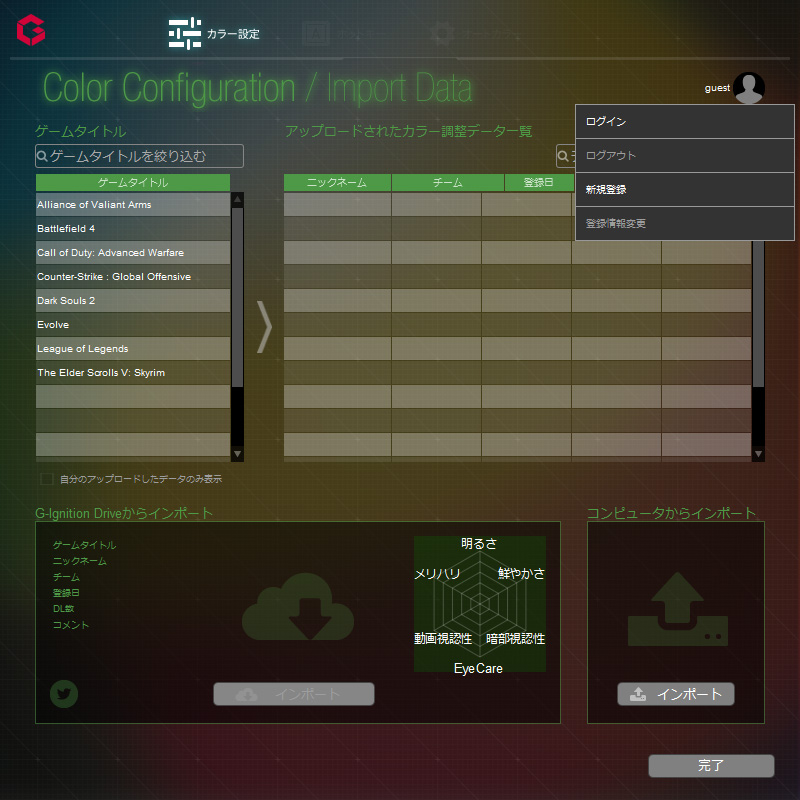Viewport: 800px width, 800px height.
Task: Click the red G-Ignition logo icon
Action: 31,30
